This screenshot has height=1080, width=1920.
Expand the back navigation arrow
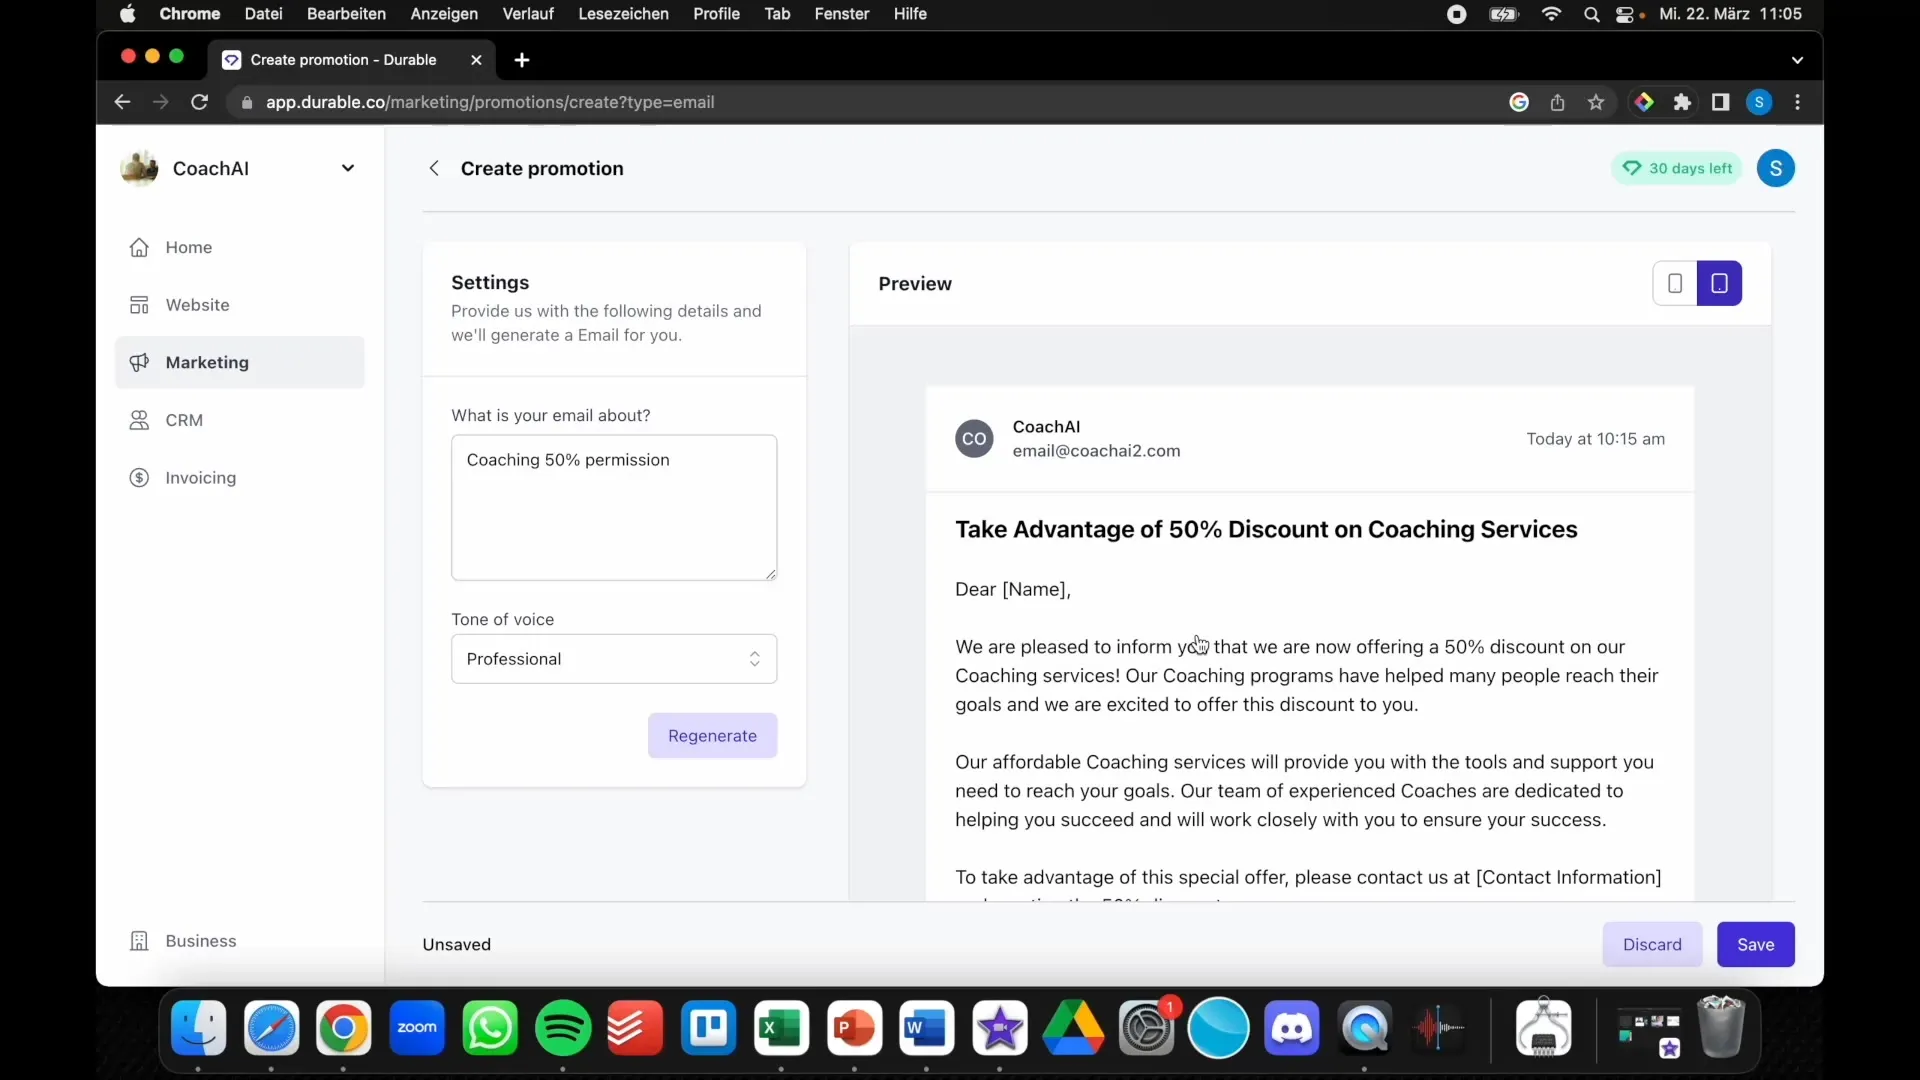click(433, 167)
